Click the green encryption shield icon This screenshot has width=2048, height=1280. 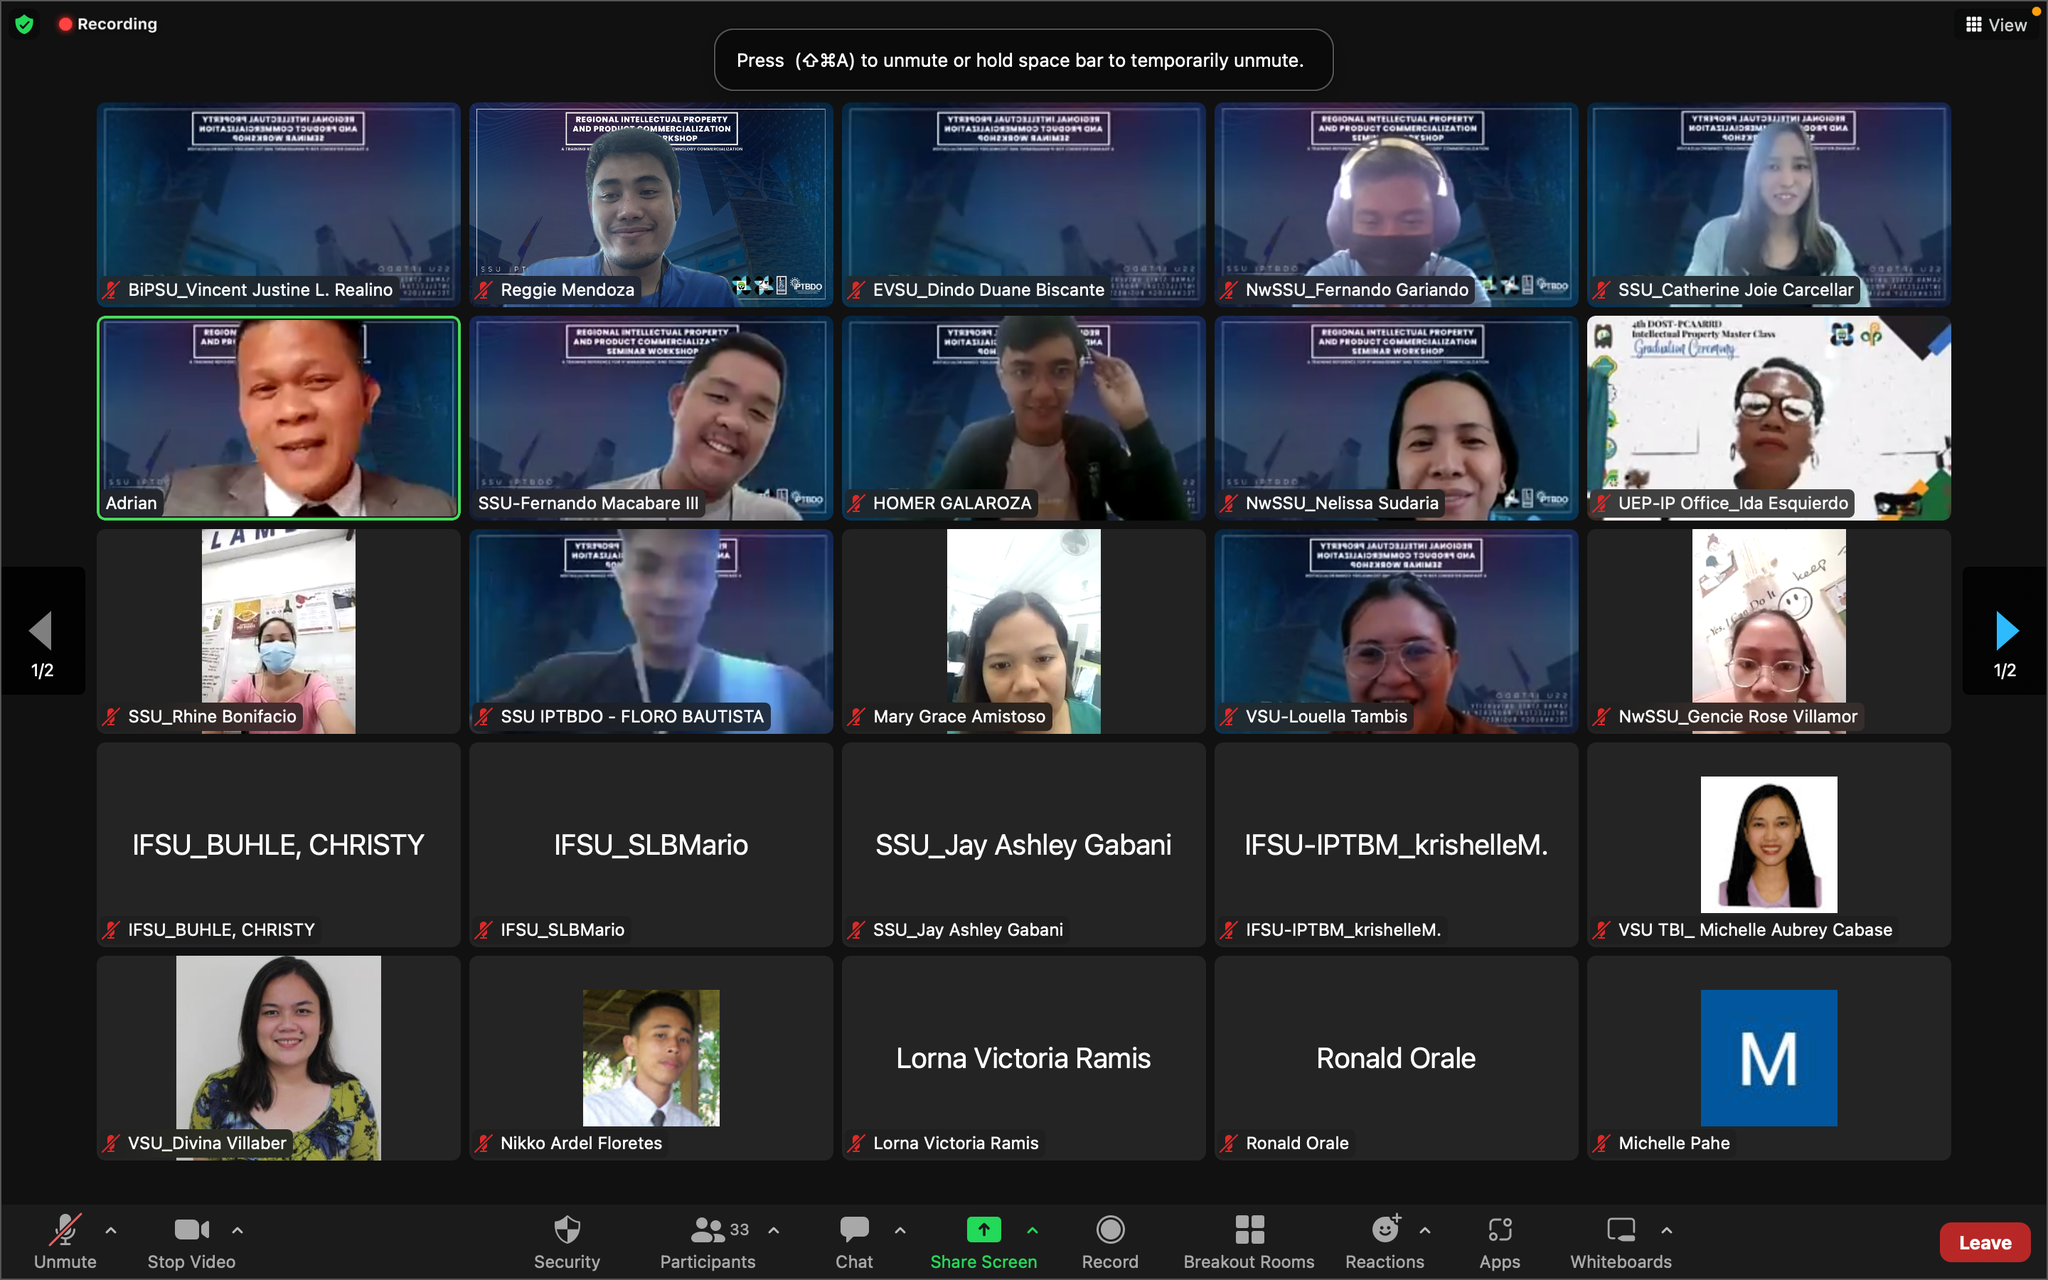pyautogui.click(x=25, y=24)
